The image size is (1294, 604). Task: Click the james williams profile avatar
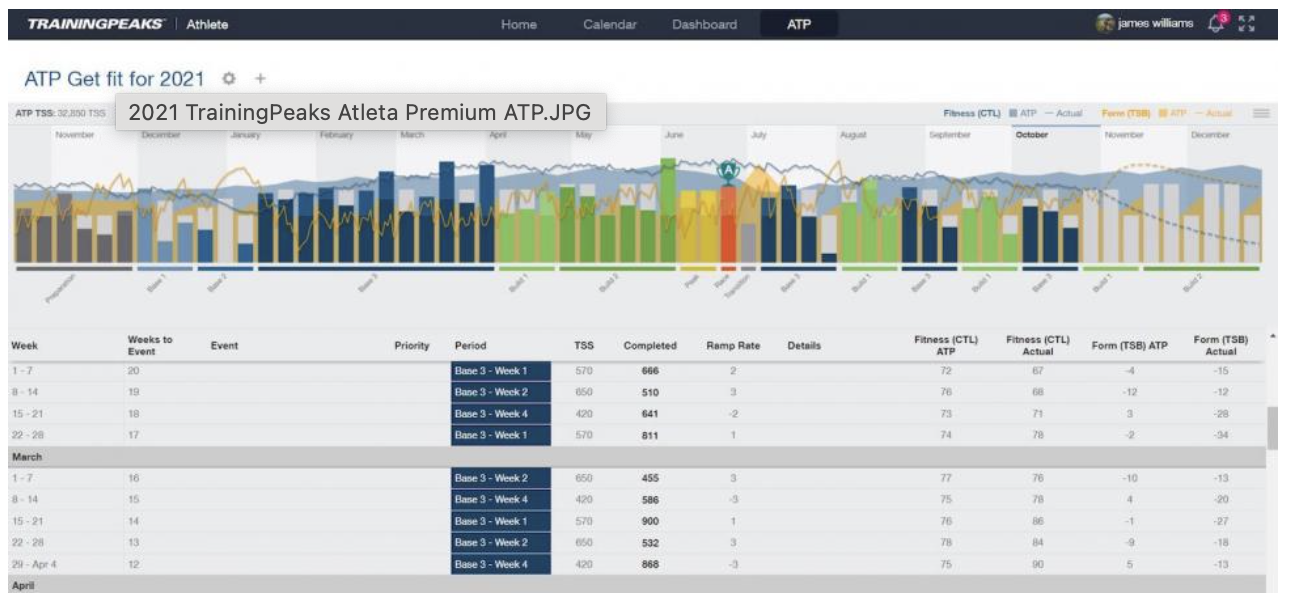(x=1105, y=24)
